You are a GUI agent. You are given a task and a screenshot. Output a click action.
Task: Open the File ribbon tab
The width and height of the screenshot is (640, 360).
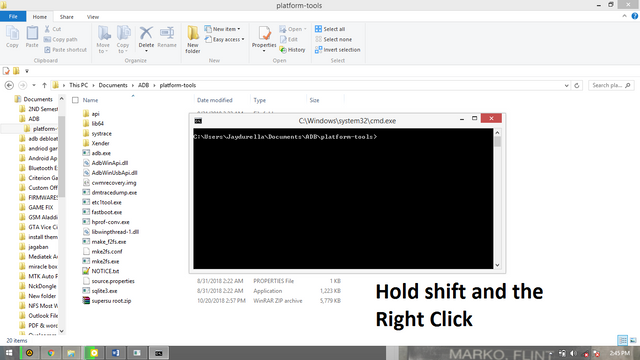pyautogui.click(x=13, y=17)
